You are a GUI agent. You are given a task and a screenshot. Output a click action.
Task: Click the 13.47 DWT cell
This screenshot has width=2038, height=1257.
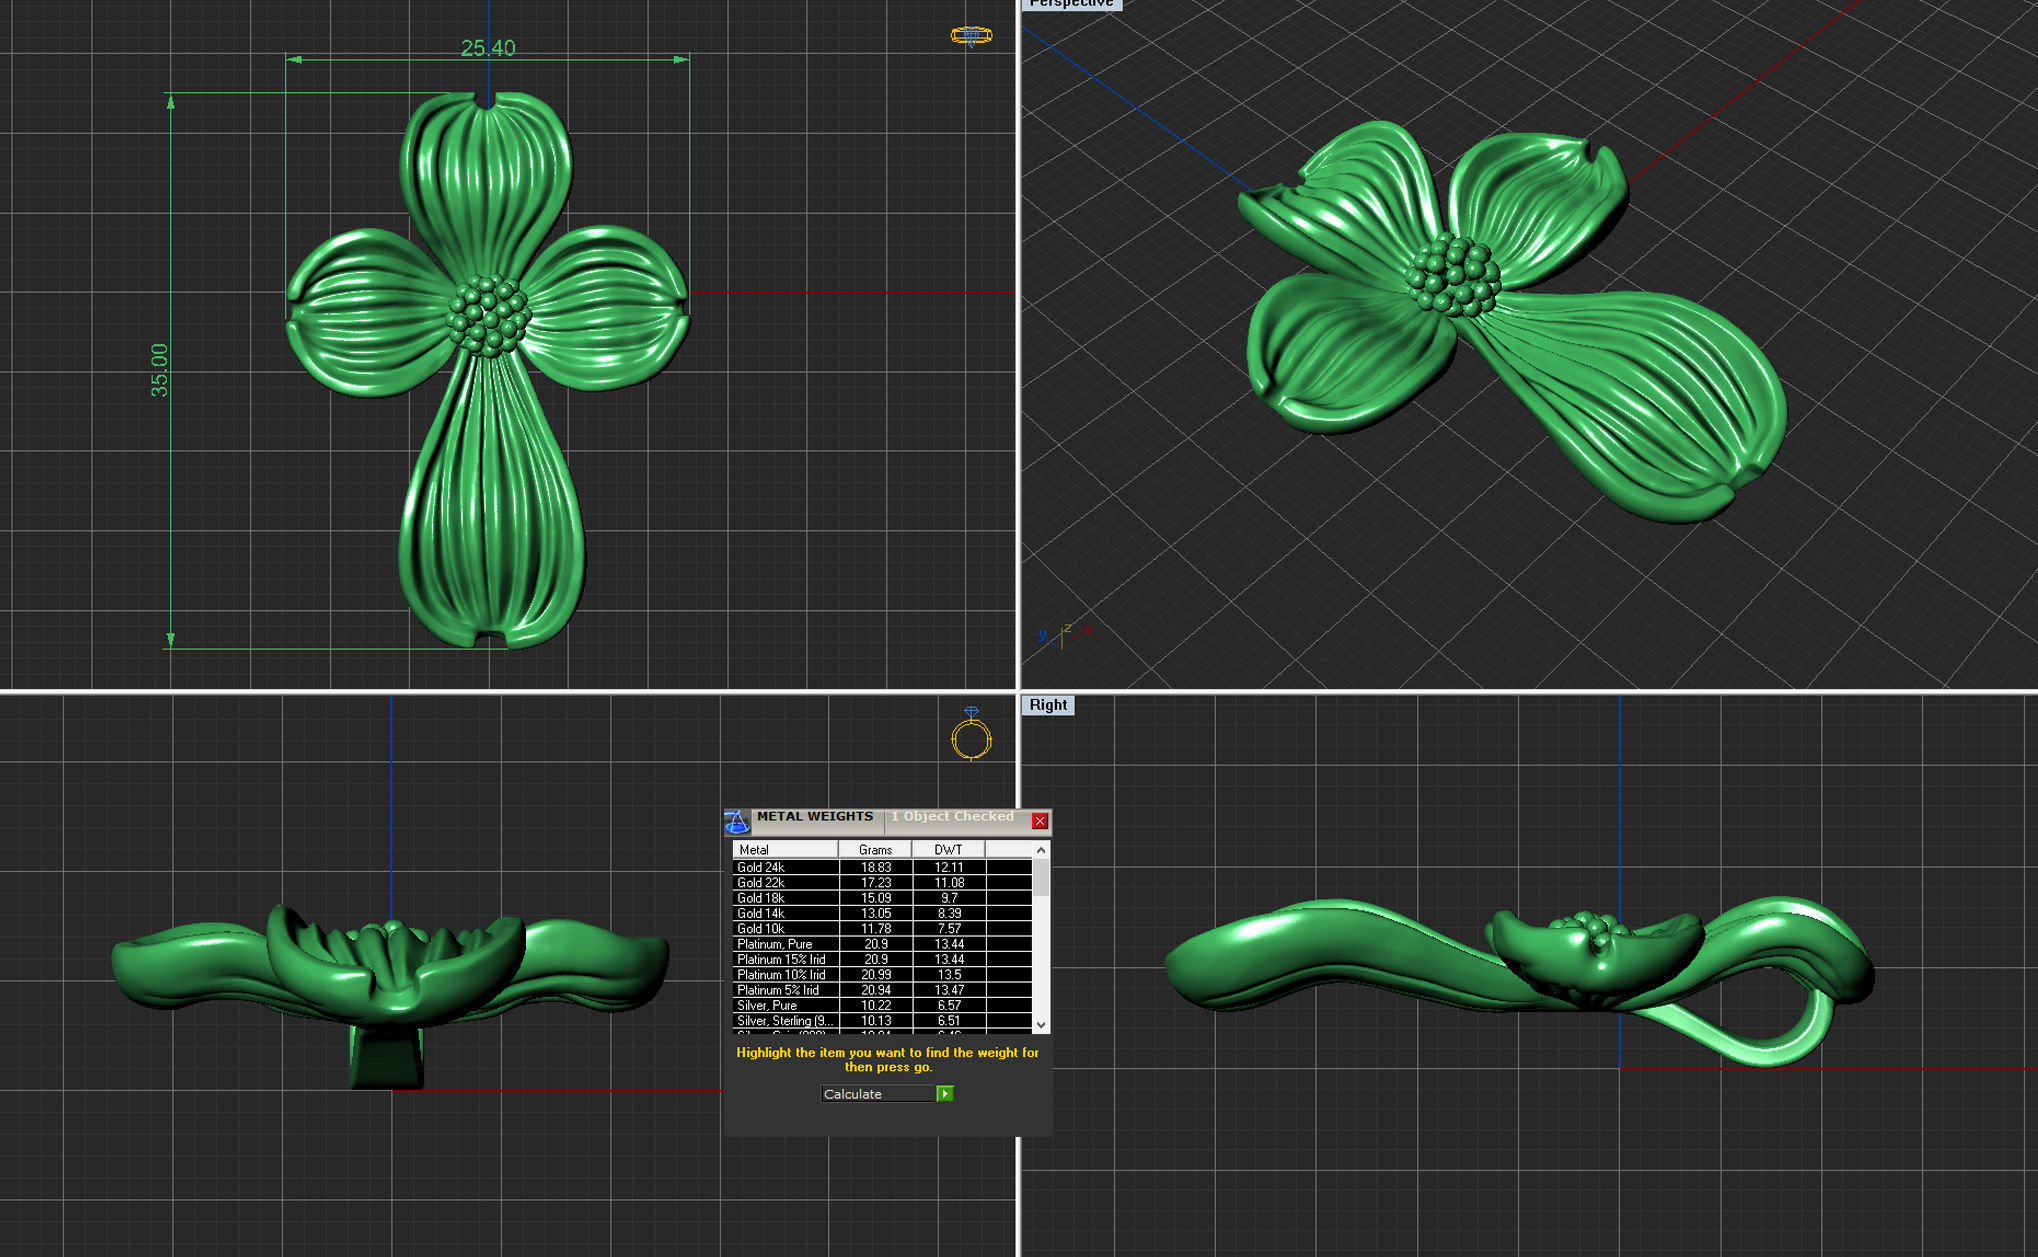point(948,990)
